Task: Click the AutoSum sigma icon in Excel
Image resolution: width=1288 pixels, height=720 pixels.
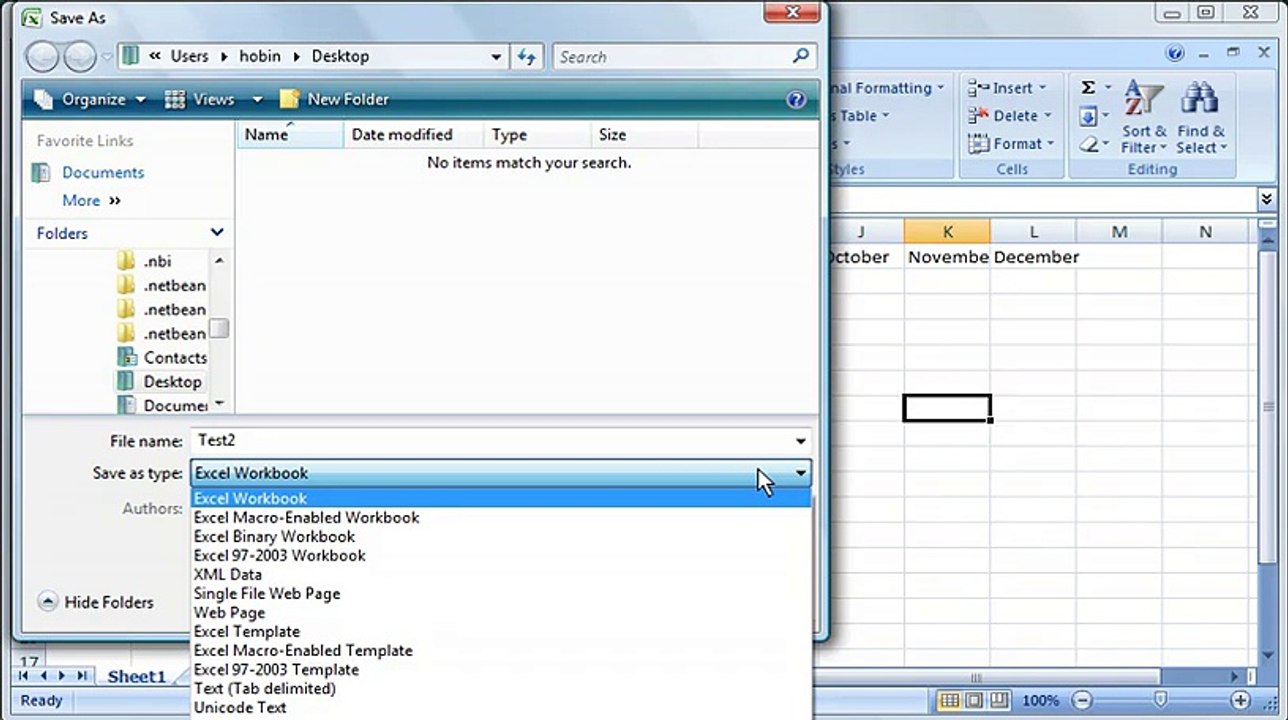Action: click(x=1088, y=88)
